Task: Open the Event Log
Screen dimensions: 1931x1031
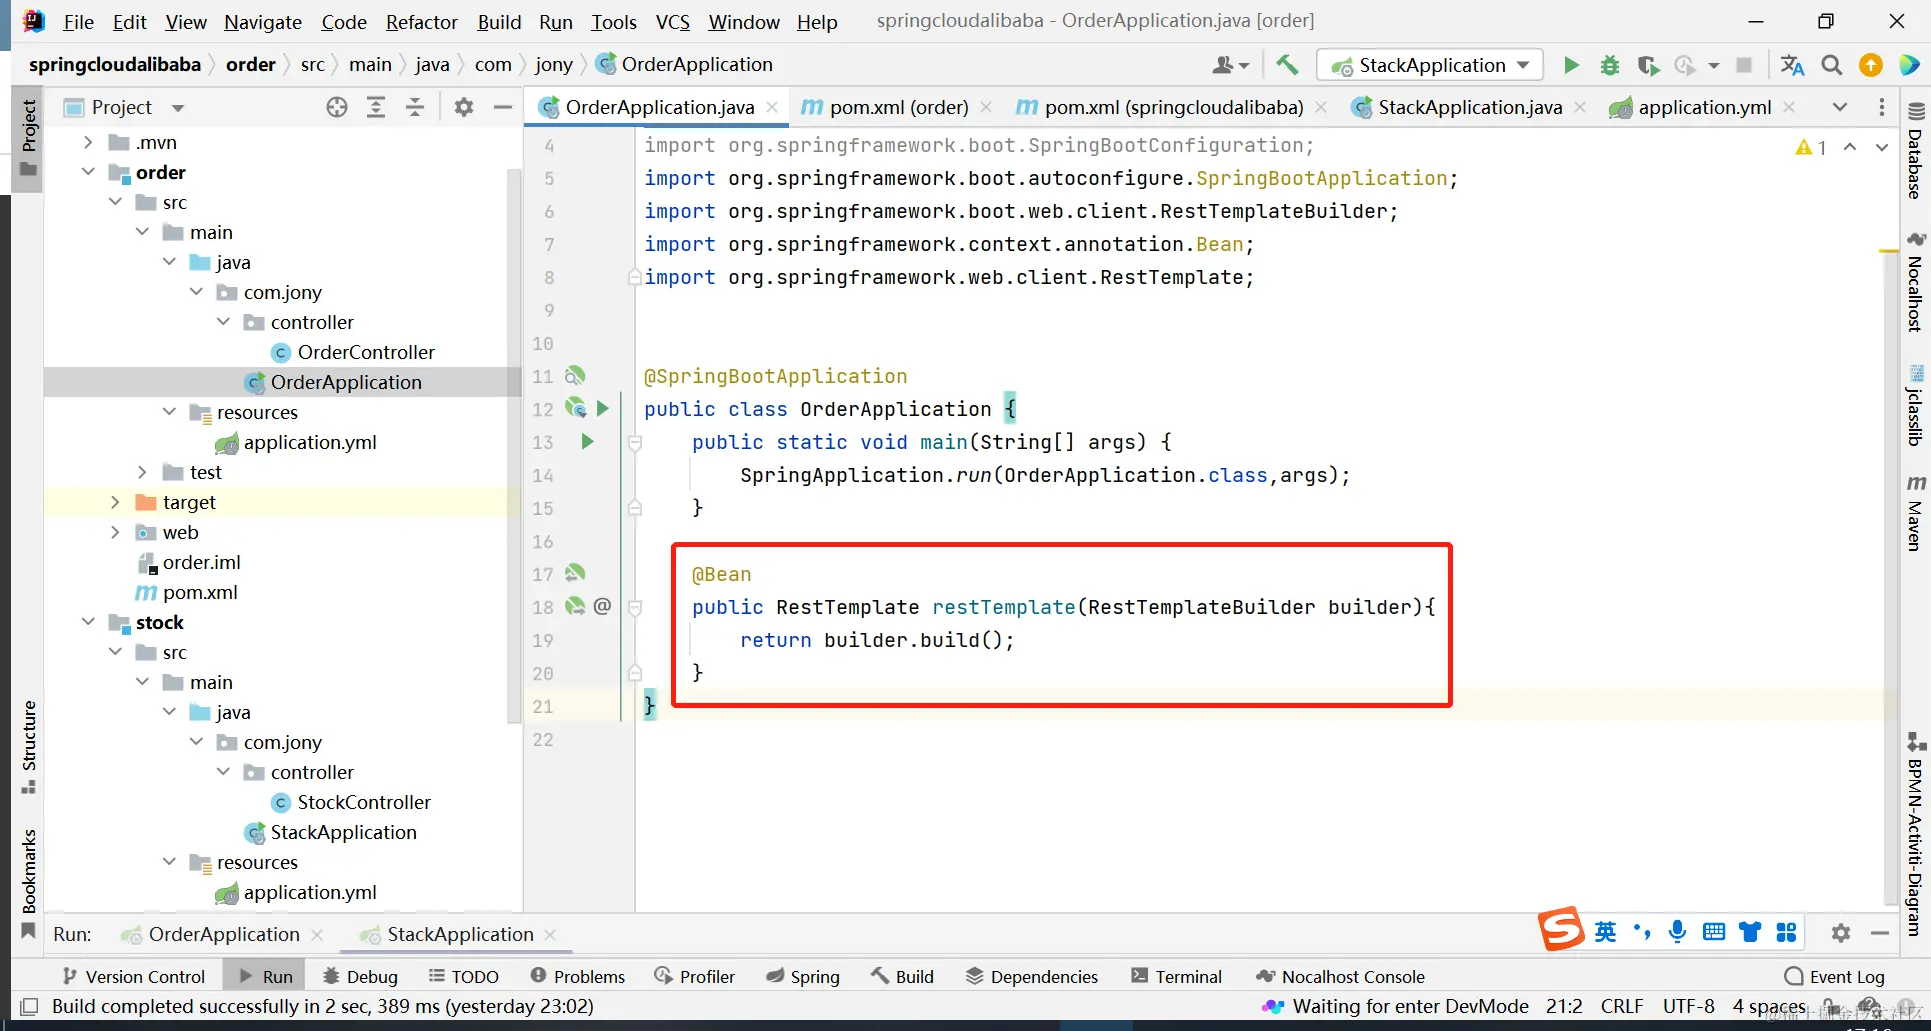Action: [1835, 976]
